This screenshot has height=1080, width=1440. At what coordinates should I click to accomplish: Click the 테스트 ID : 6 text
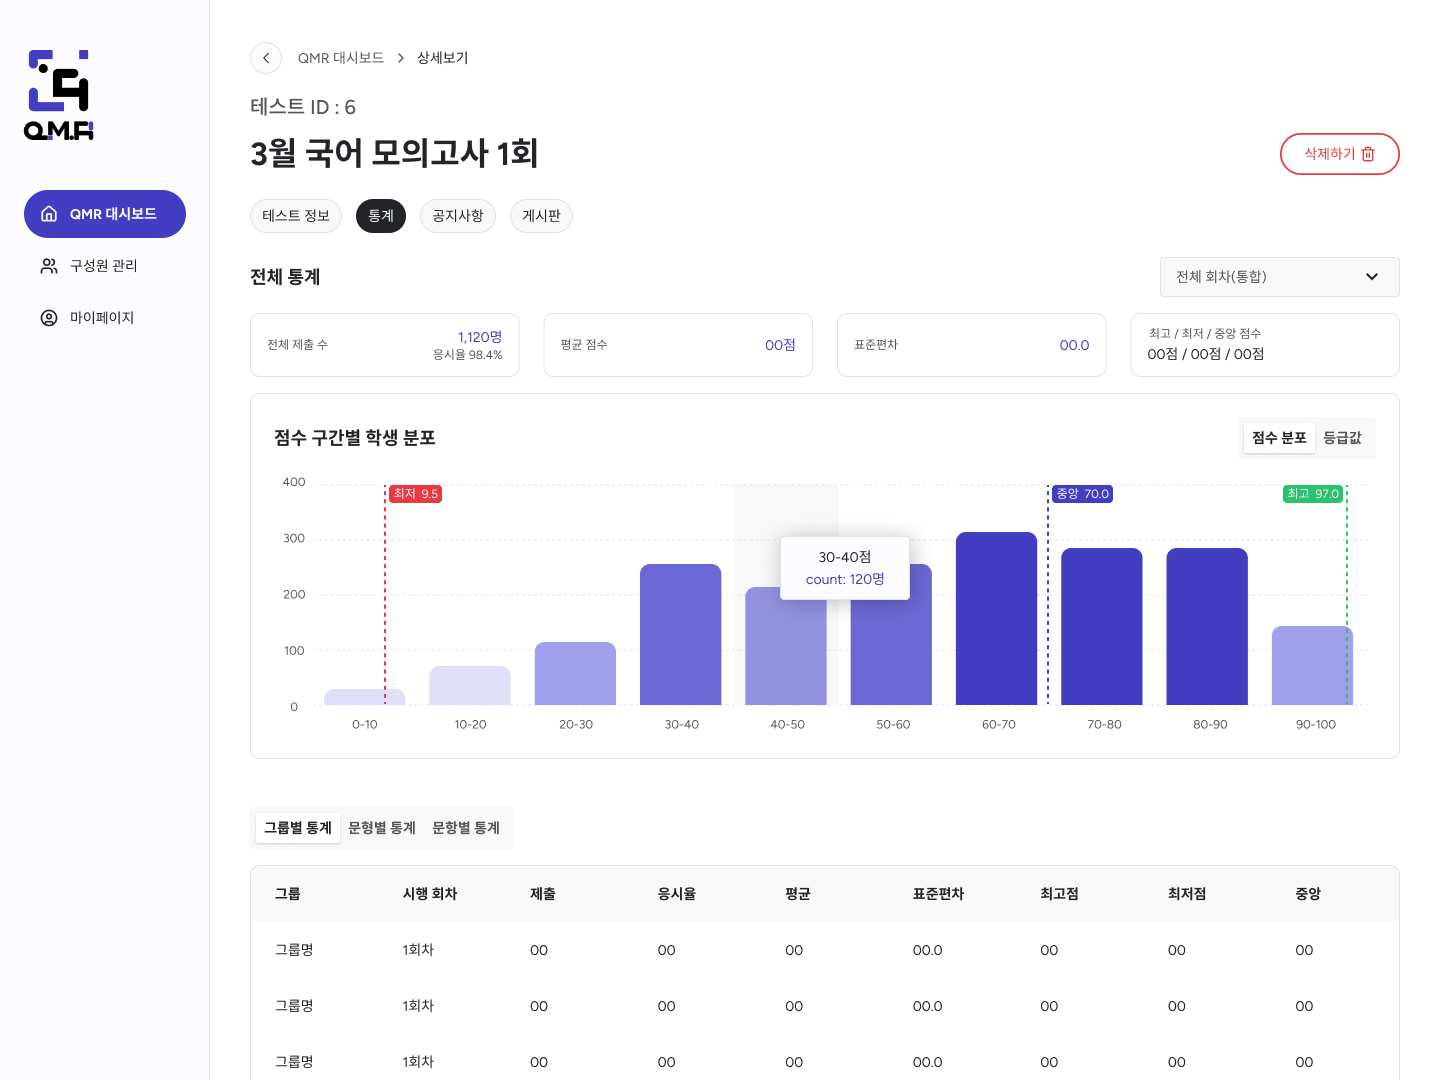pyautogui.click(x=303, y=107)
